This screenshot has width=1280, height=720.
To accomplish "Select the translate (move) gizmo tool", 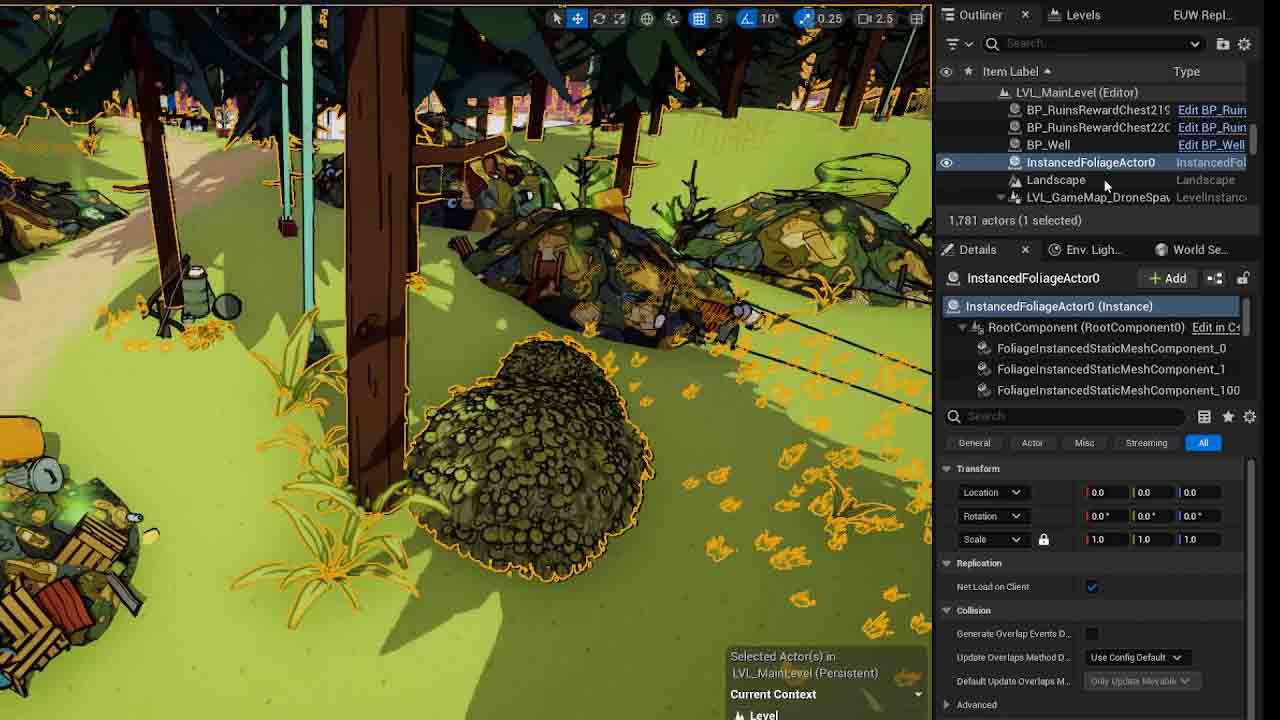I will (x=578, y=19).
